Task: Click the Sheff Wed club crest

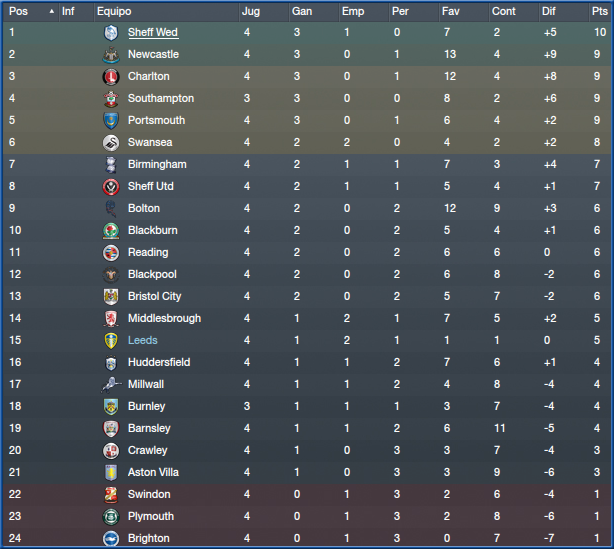Action: coord(111,33)
